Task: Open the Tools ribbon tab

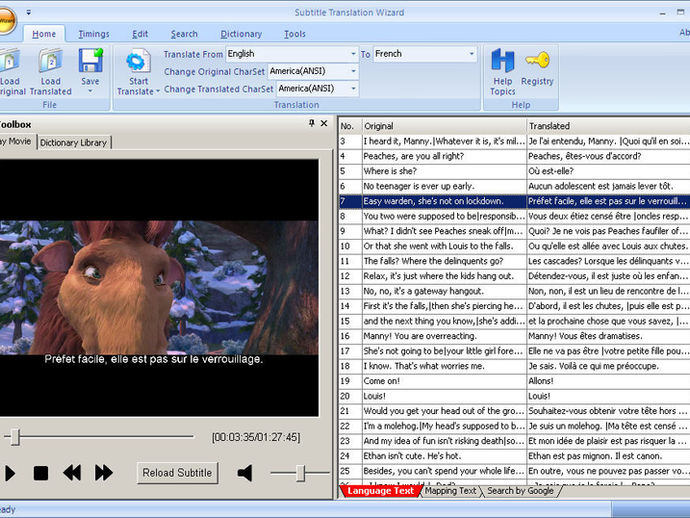Action: 295,34
